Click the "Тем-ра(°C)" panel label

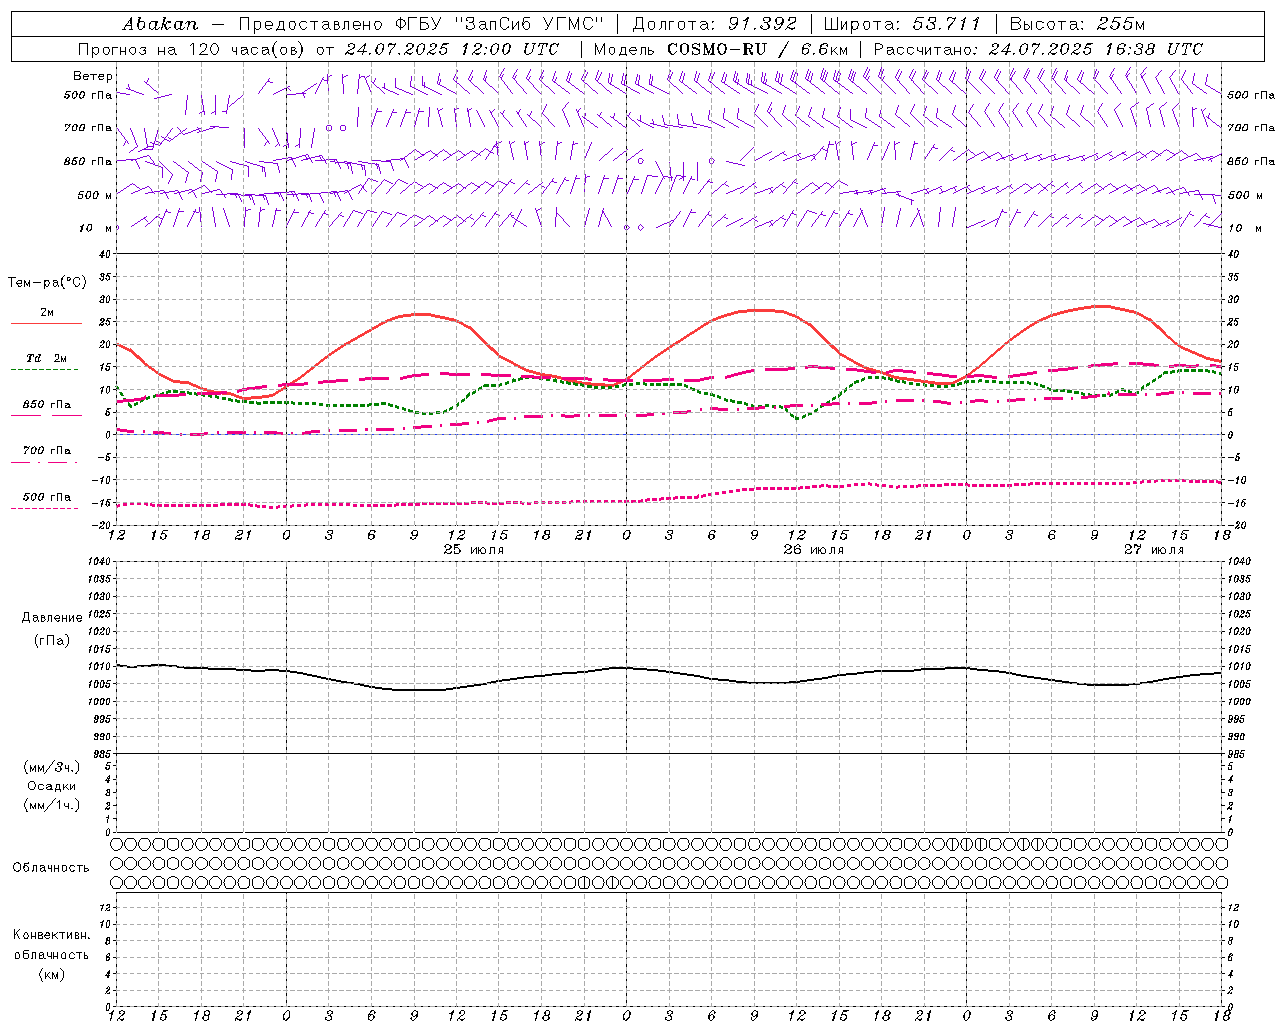47,283
